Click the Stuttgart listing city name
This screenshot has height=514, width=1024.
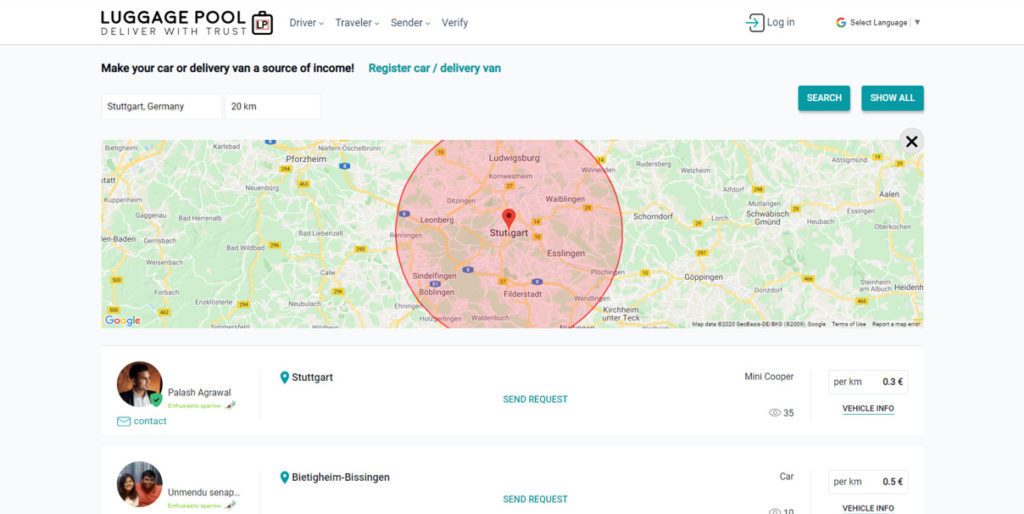pyautogui.click(x=312, y=377)
